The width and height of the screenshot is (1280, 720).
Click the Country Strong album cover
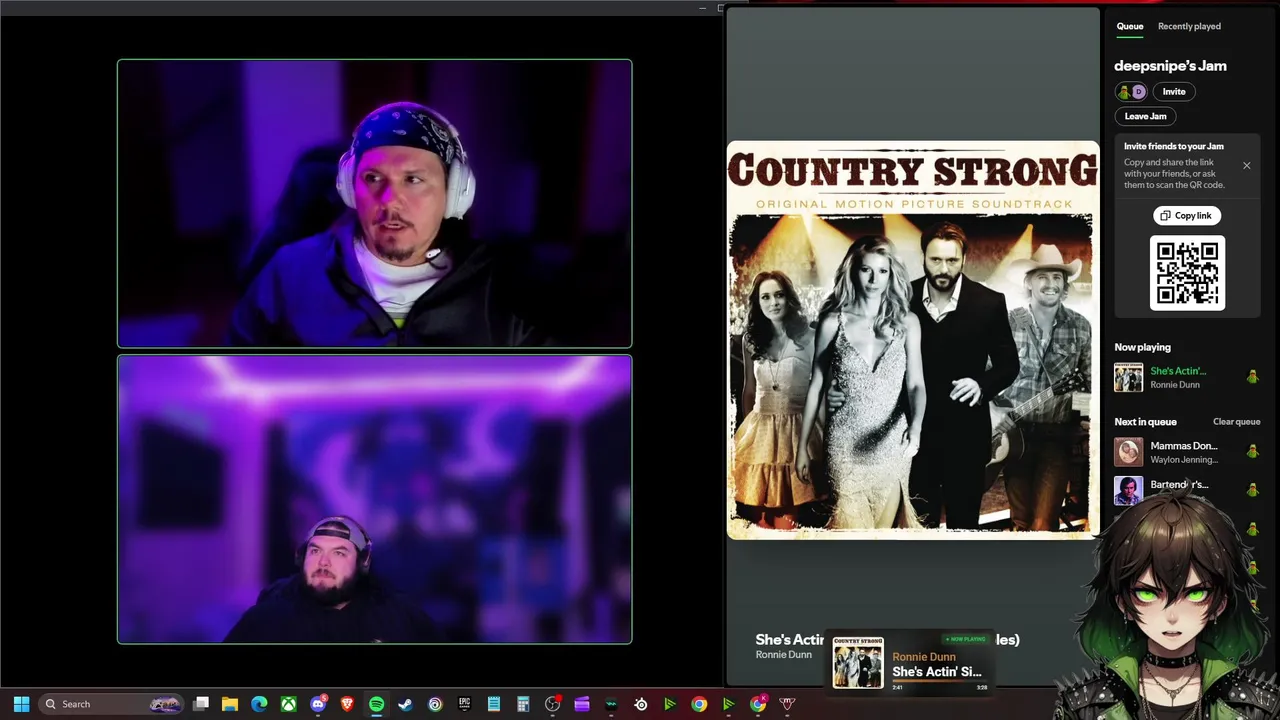click(913, 340)
